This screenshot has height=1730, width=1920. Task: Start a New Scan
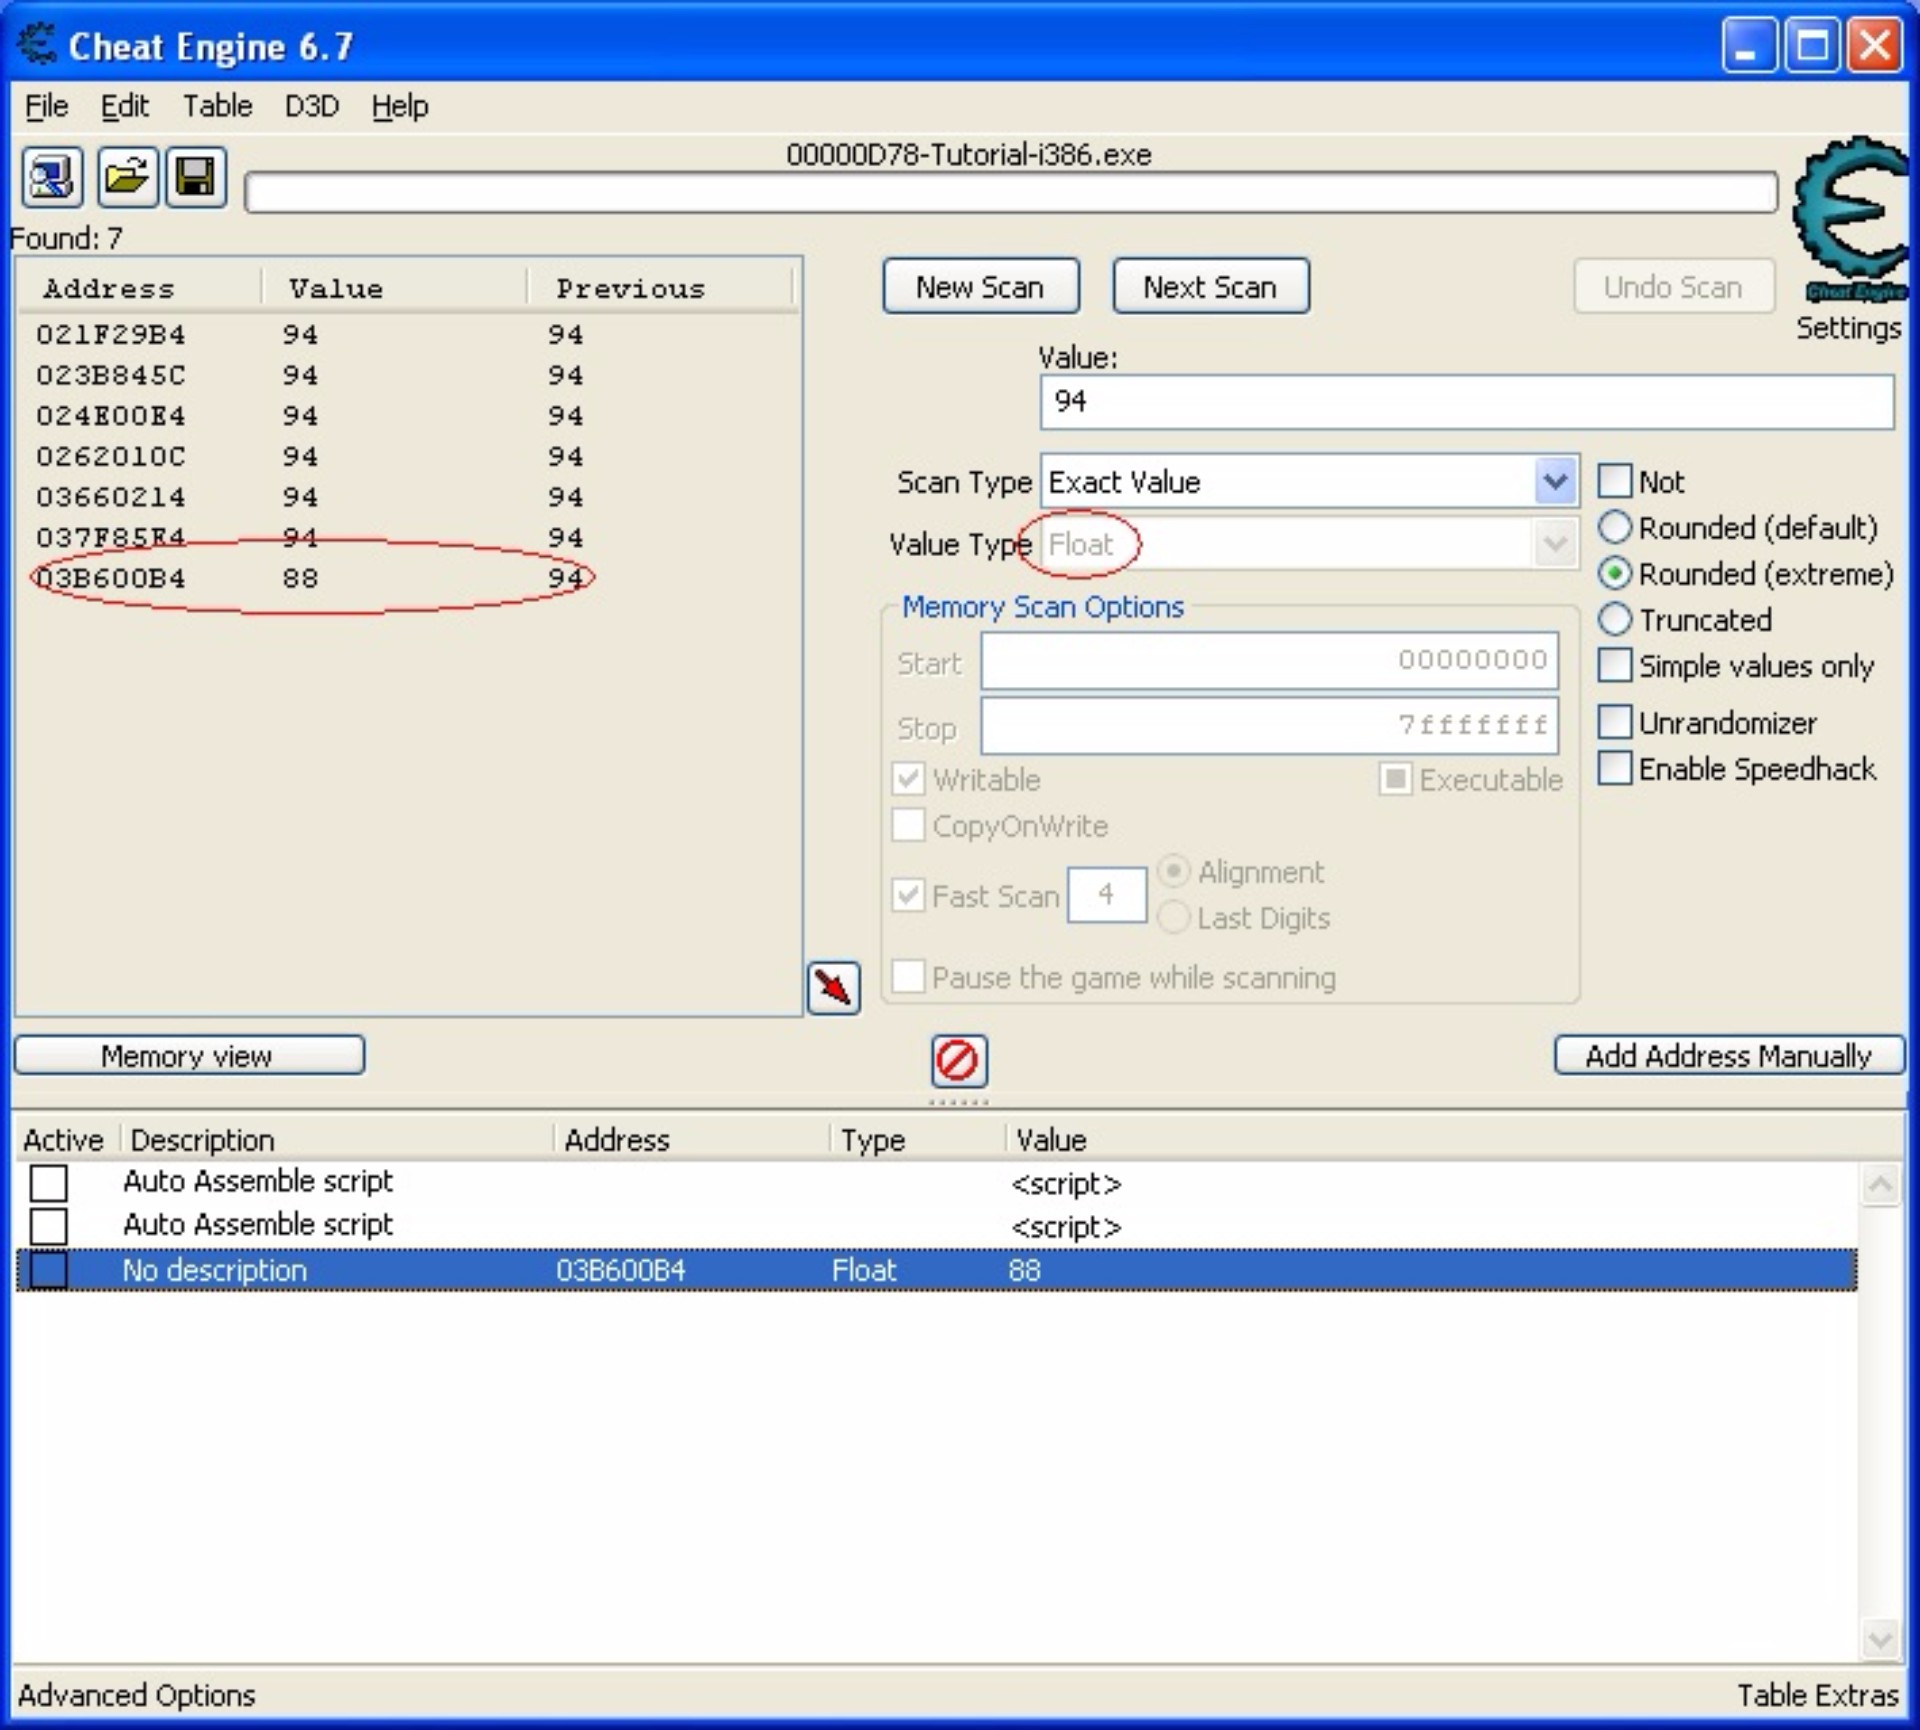click(981, 287)
